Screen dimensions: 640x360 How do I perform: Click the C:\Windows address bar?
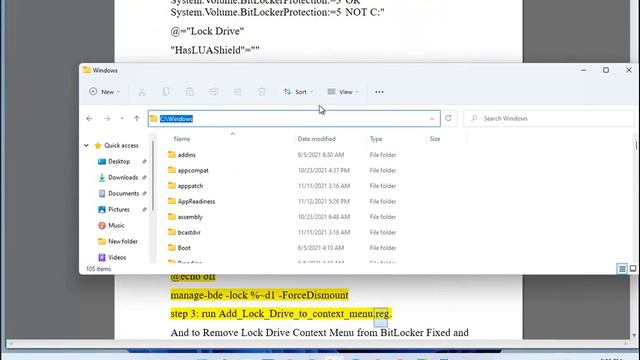click(x=294, y=118)
